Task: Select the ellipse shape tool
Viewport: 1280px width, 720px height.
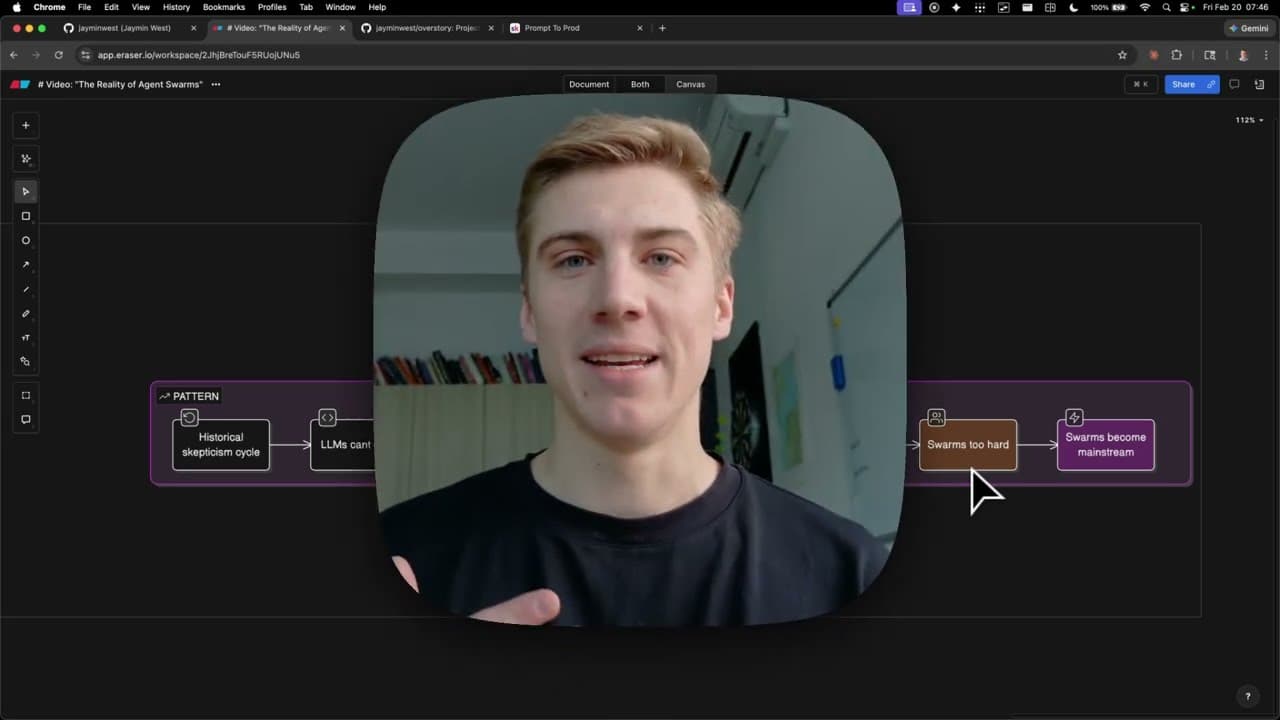Action: [x=26, y=241]
